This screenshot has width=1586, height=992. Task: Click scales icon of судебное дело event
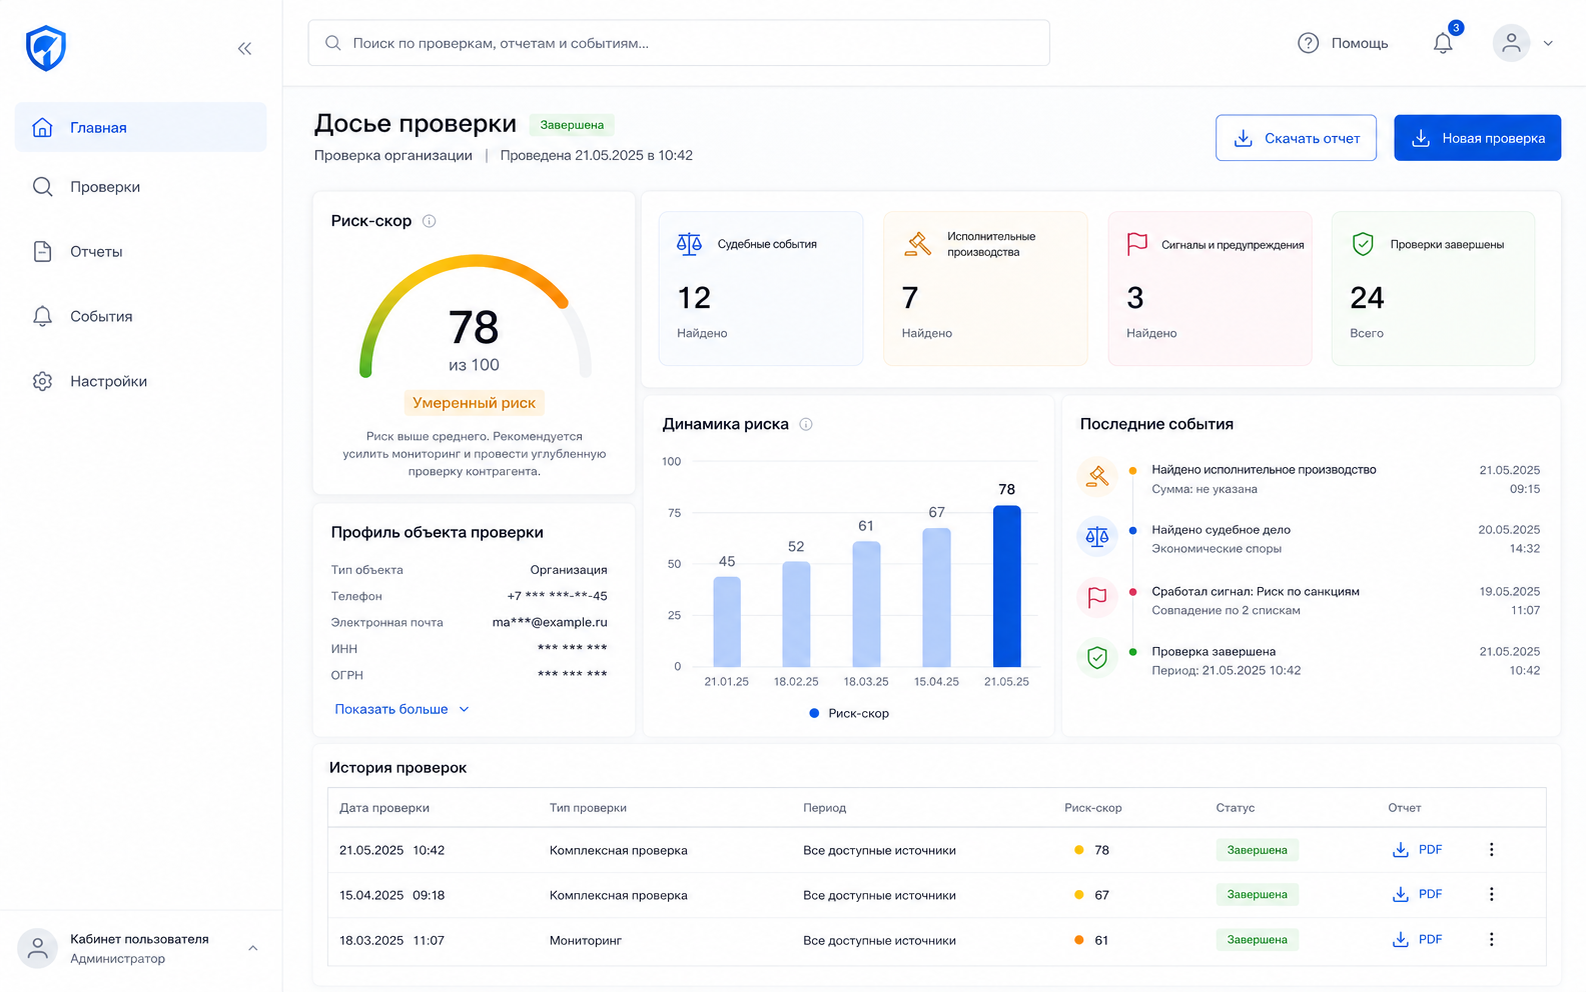pyautogui.click(x=1097, y=537)
